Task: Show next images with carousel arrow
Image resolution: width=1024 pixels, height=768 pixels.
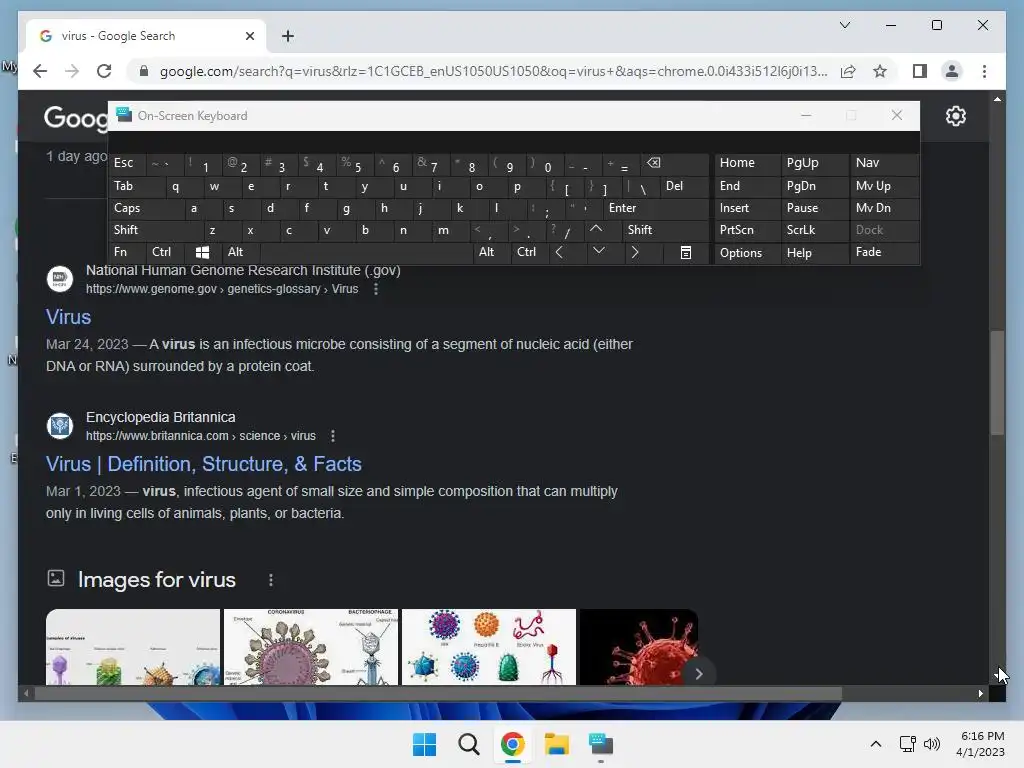Action: 698,673
